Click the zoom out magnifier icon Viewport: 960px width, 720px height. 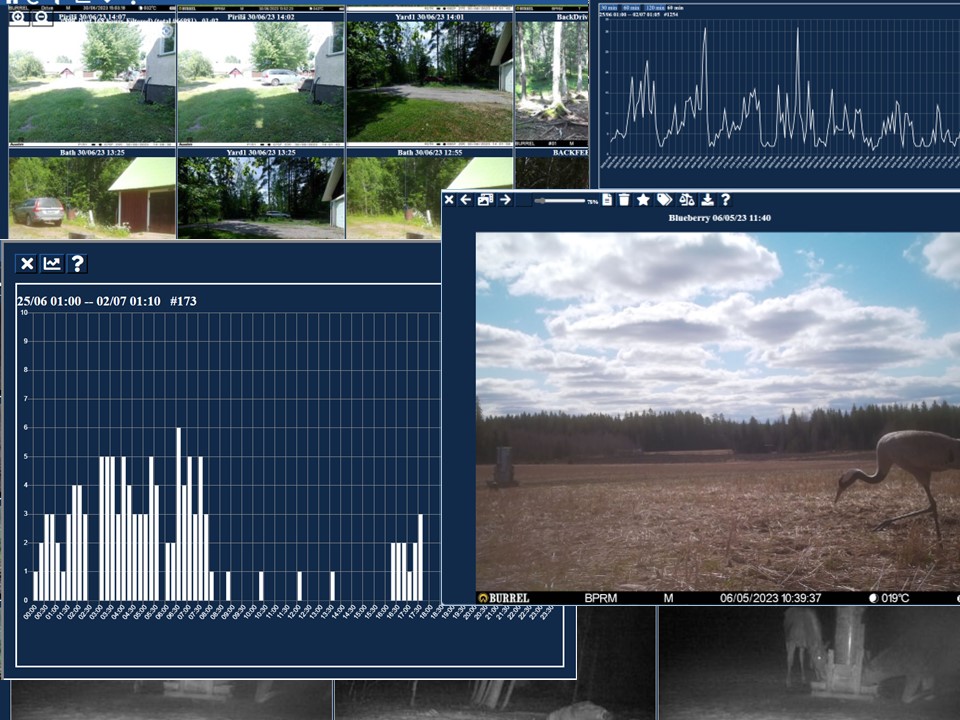pos(41,18)
